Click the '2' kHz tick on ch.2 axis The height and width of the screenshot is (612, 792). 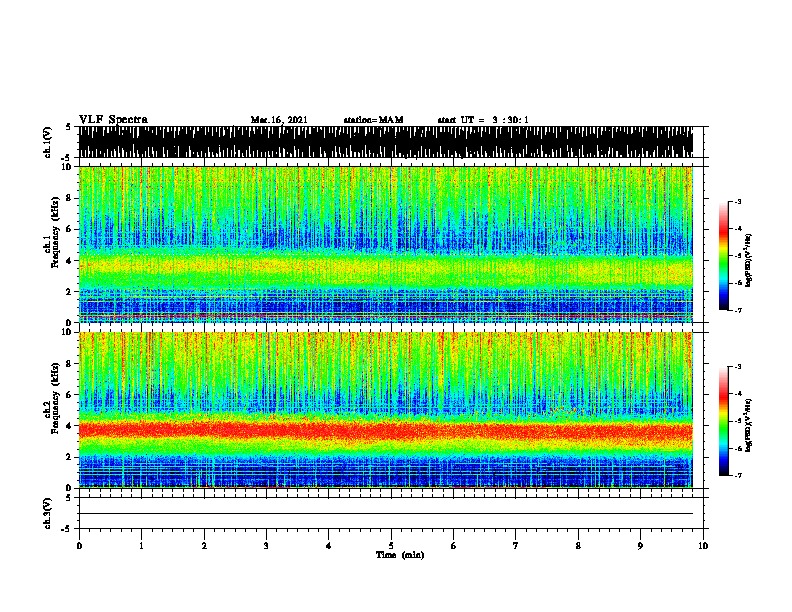click(69, 457)
